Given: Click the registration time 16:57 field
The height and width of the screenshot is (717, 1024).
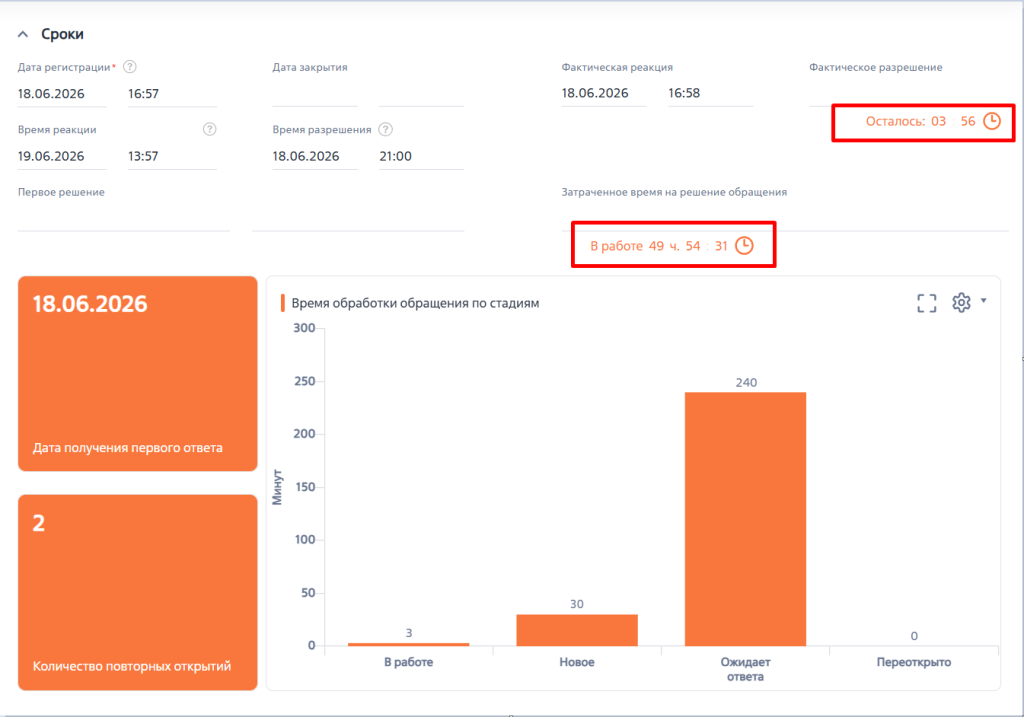Looking at the screenshot, I should 172,94.
